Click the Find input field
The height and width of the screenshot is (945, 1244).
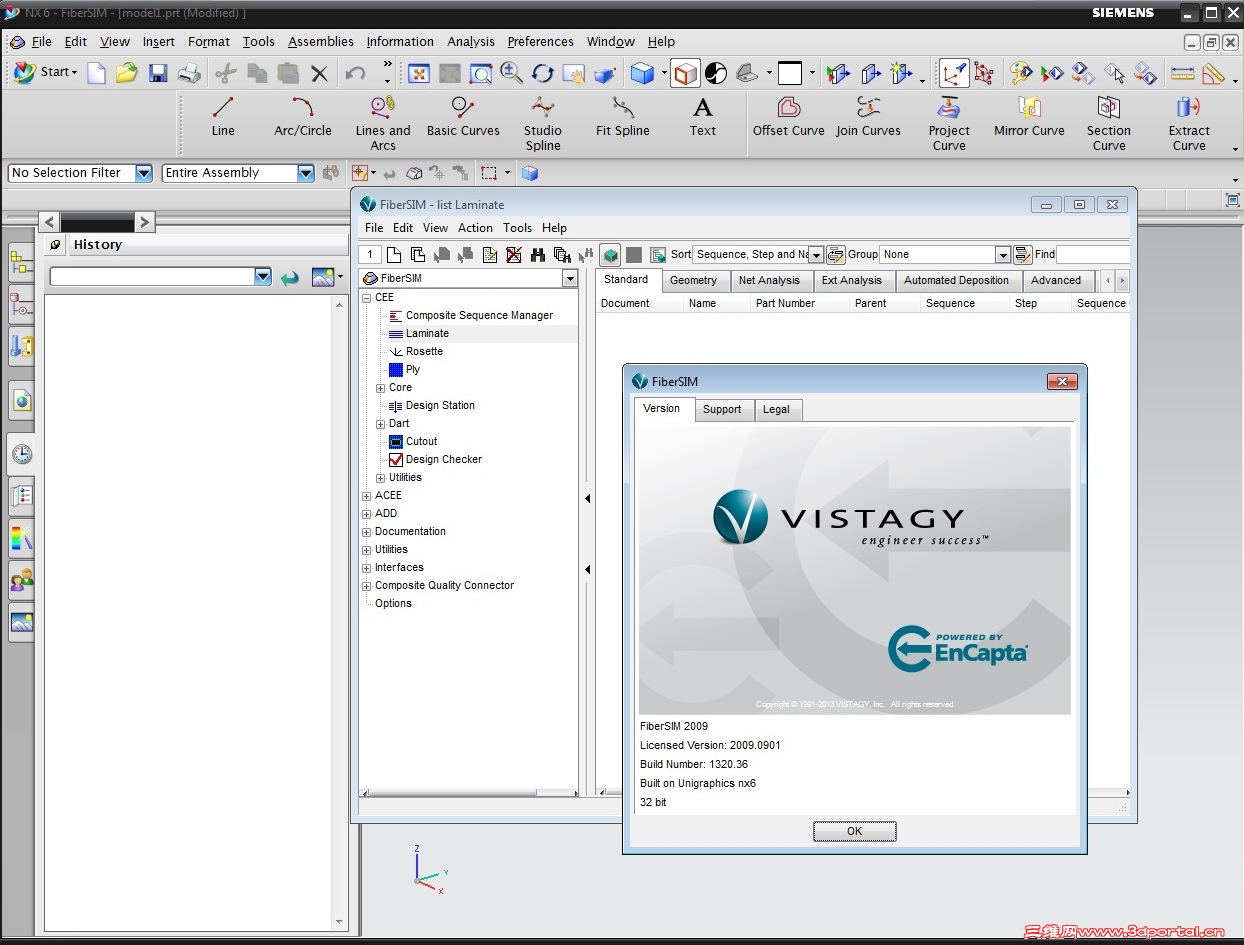tap(1094, 254)
